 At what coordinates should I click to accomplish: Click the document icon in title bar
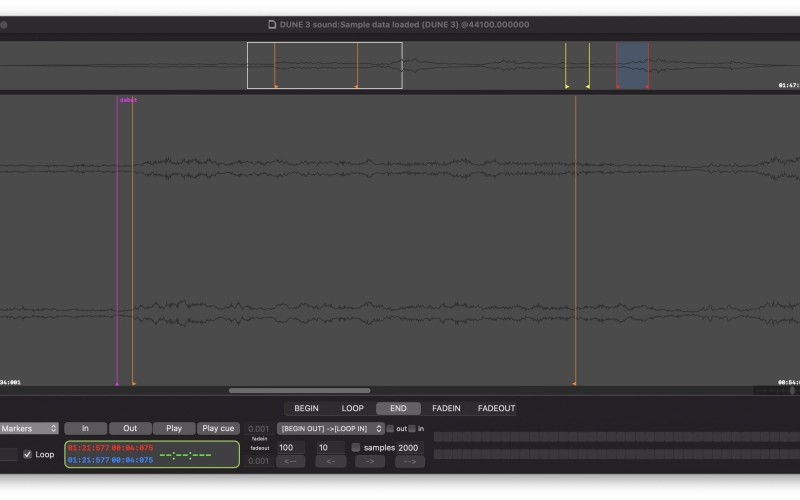(272, 24)
